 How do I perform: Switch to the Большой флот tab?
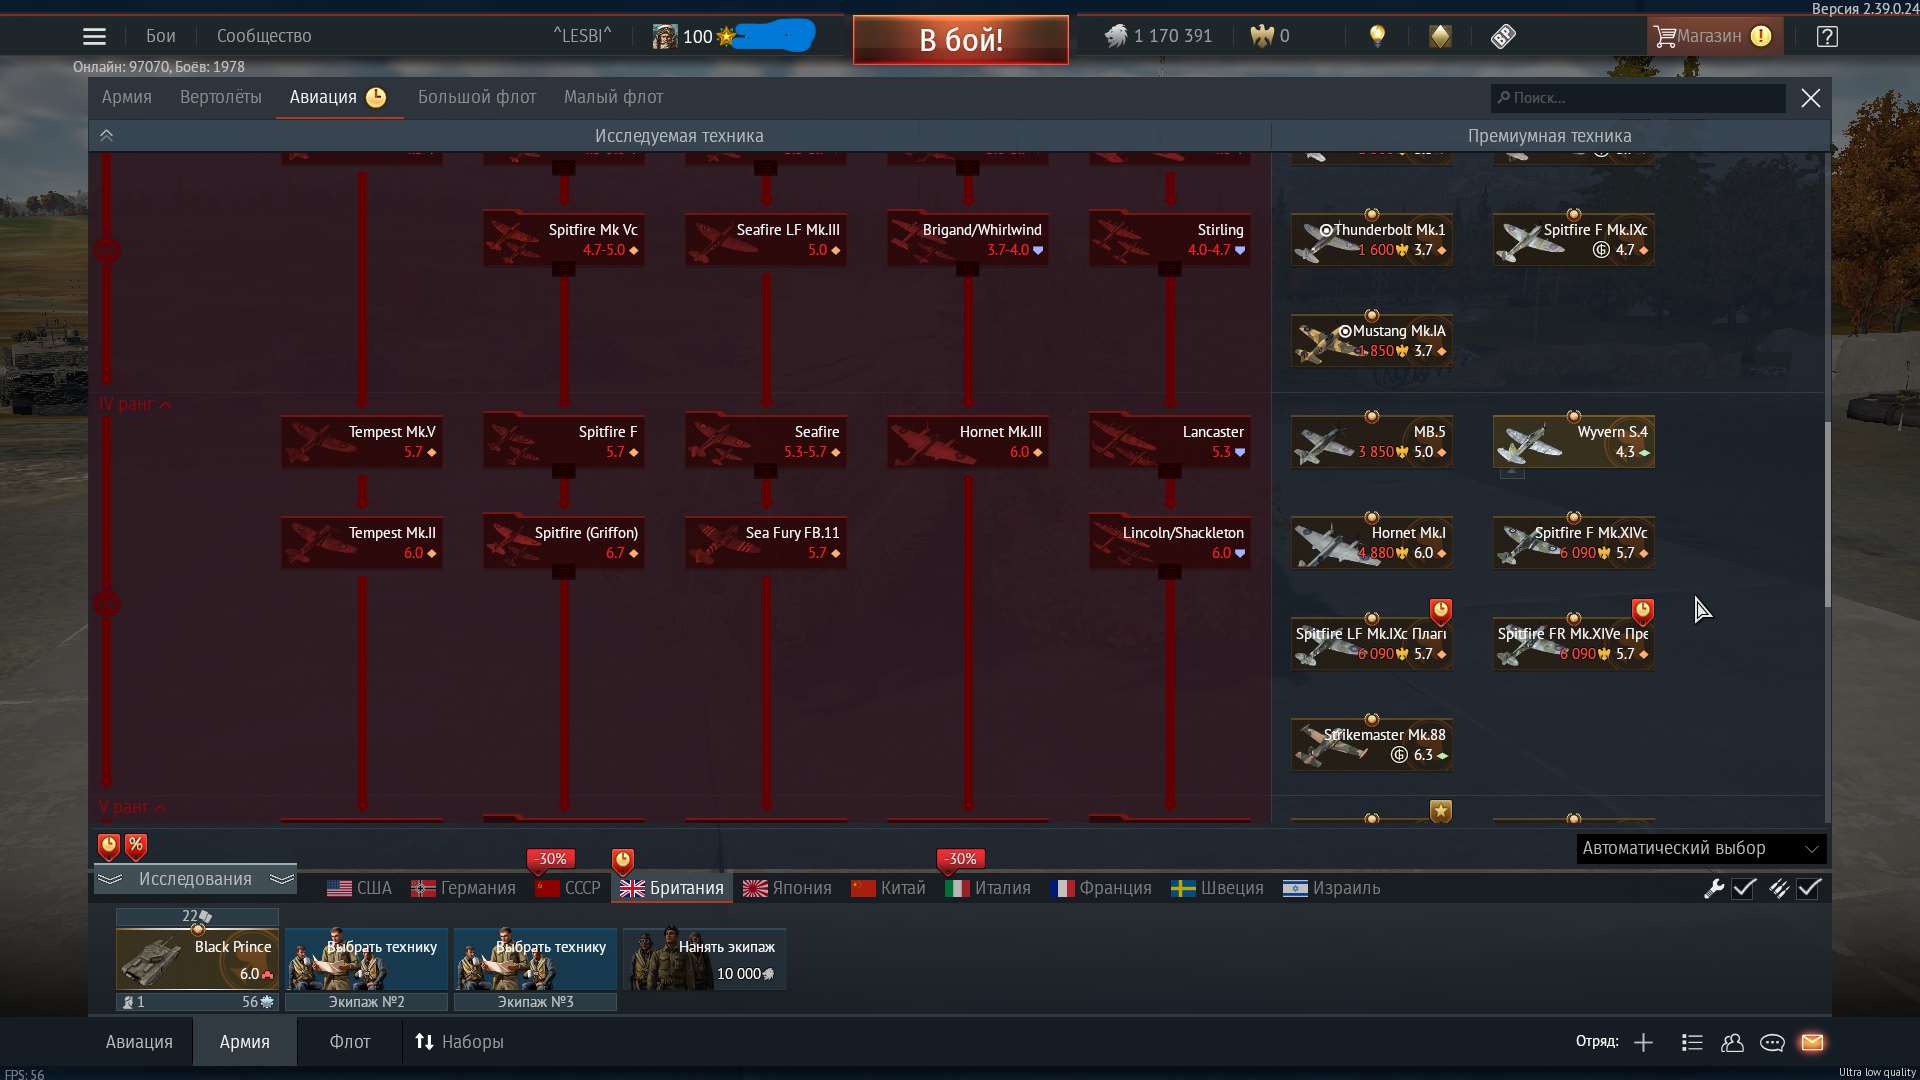click(477, 97)
